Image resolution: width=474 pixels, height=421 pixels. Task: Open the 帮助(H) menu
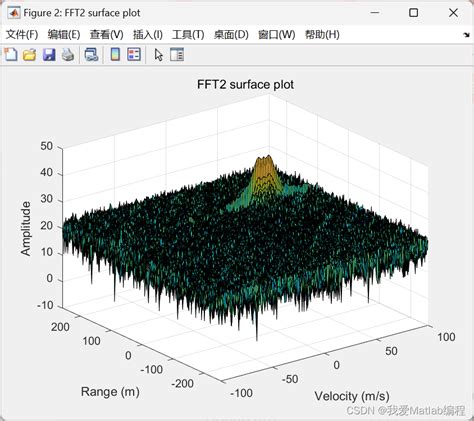pyautogui.click(x=322, y=34)
